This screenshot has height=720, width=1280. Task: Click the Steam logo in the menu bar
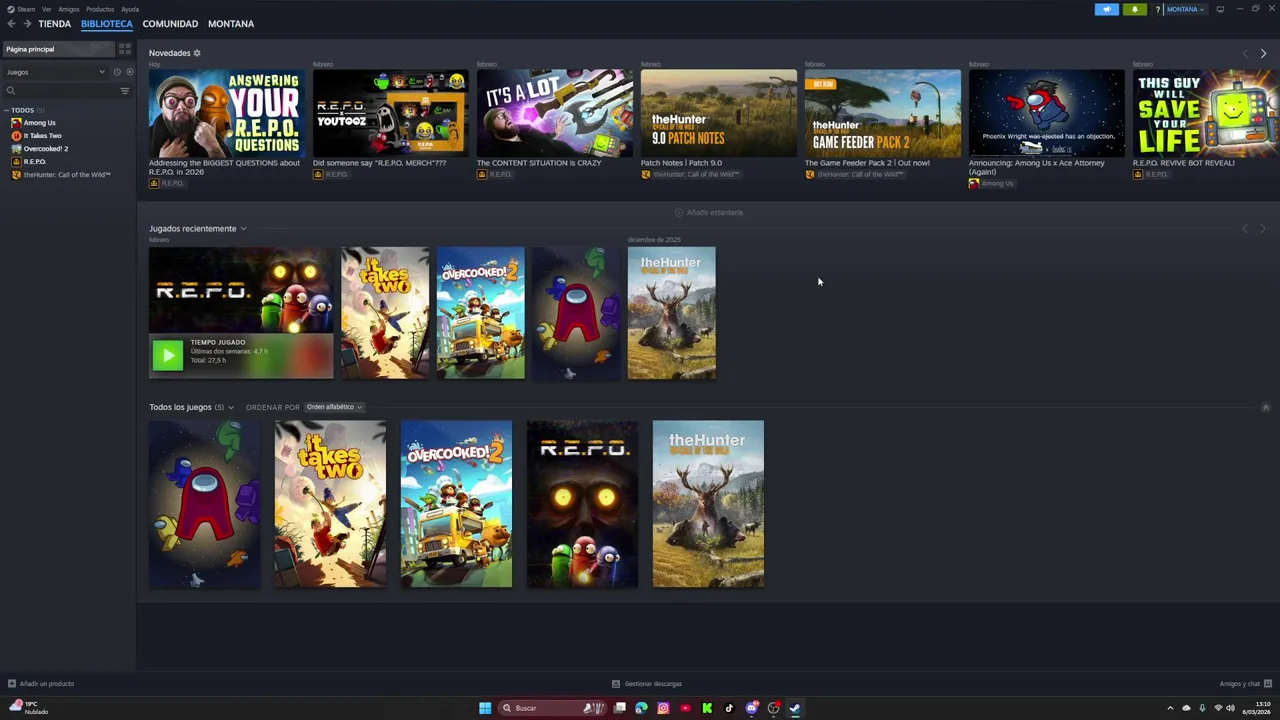click(11, 9)
